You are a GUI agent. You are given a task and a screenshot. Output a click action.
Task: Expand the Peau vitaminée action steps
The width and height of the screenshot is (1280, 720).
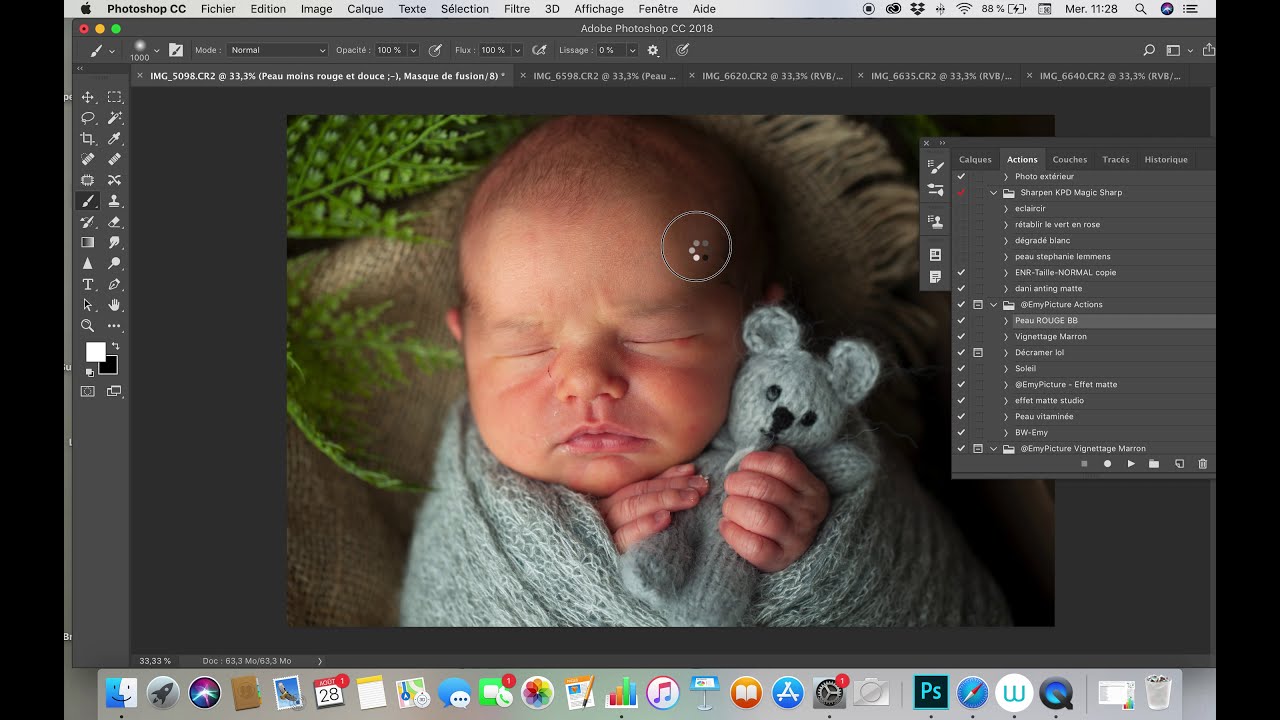[x=1006, y=416]
